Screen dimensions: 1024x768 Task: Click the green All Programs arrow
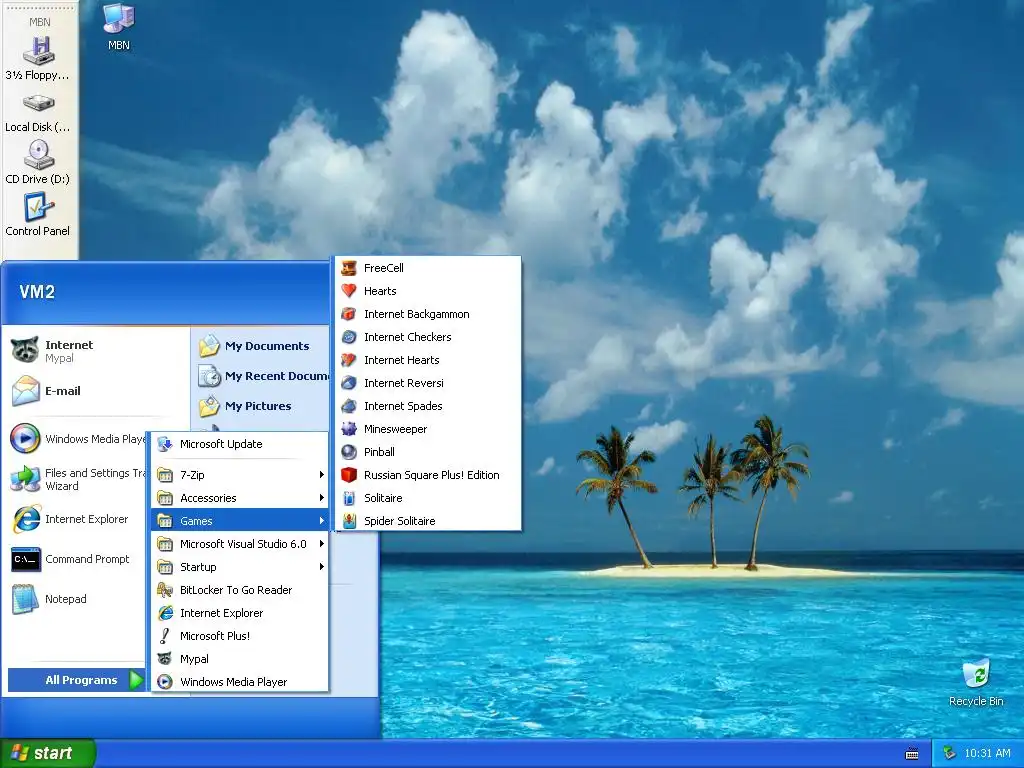[x=136, y=680]
